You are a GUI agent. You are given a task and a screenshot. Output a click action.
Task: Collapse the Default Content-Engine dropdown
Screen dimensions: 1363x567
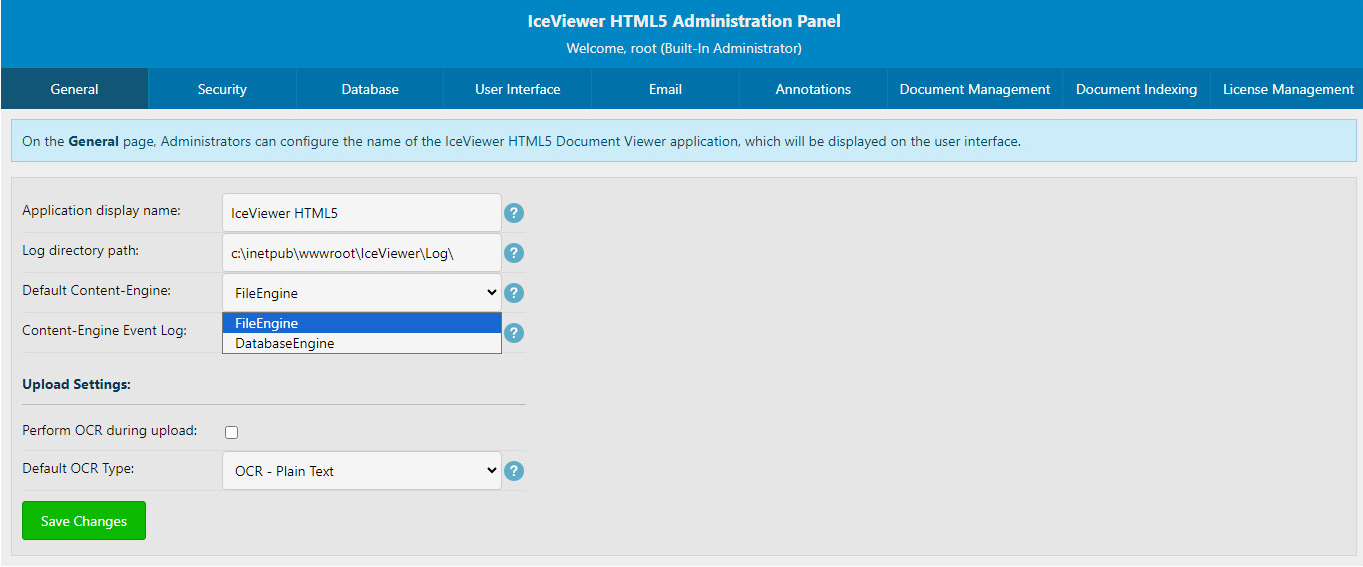point(361,293)
